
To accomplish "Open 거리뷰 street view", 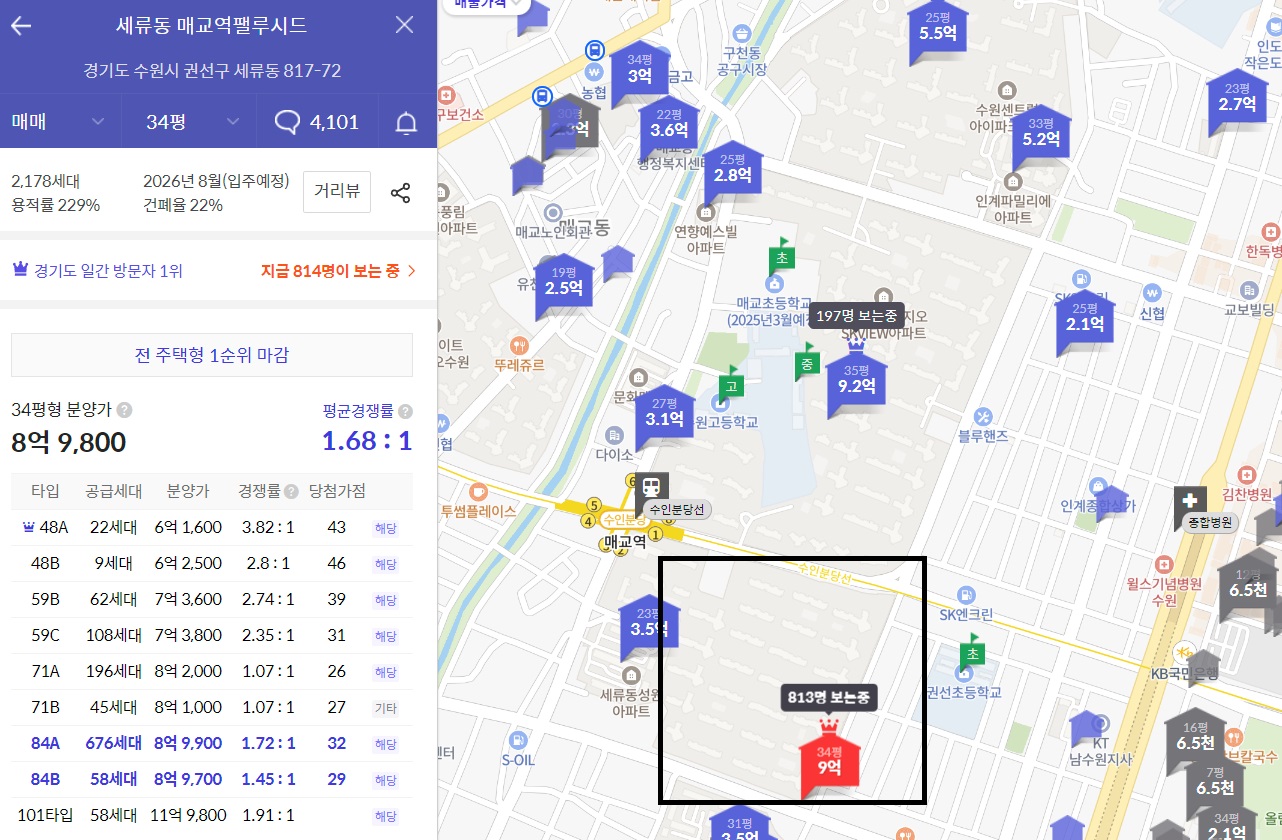I will click(x=337, y=192).
